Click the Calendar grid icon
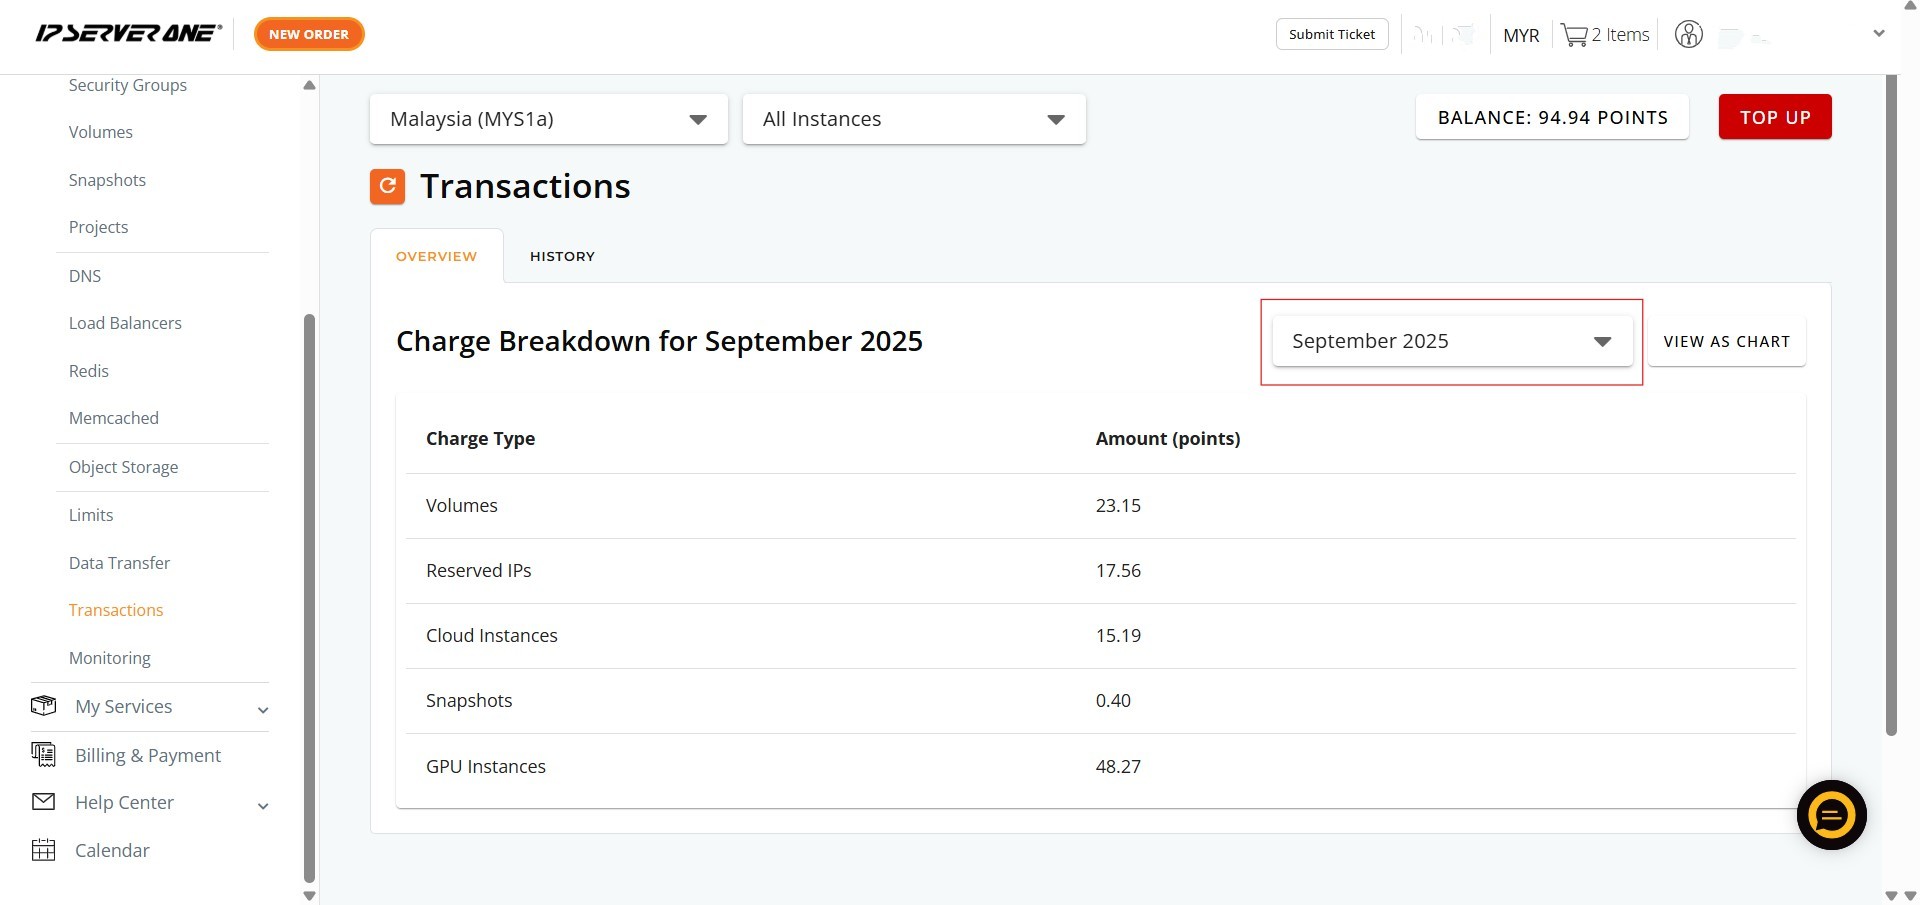 point(43,850)
